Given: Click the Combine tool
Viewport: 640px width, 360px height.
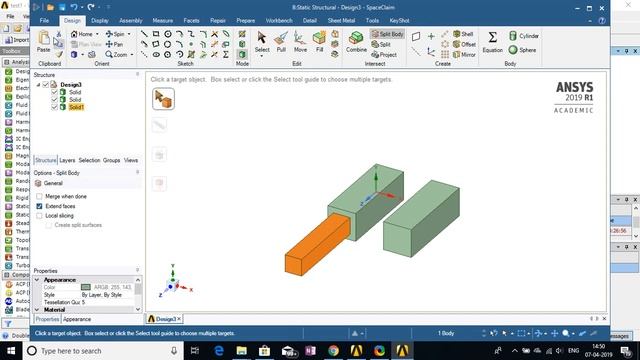Looking at the screenshot, I should [356, 42].
